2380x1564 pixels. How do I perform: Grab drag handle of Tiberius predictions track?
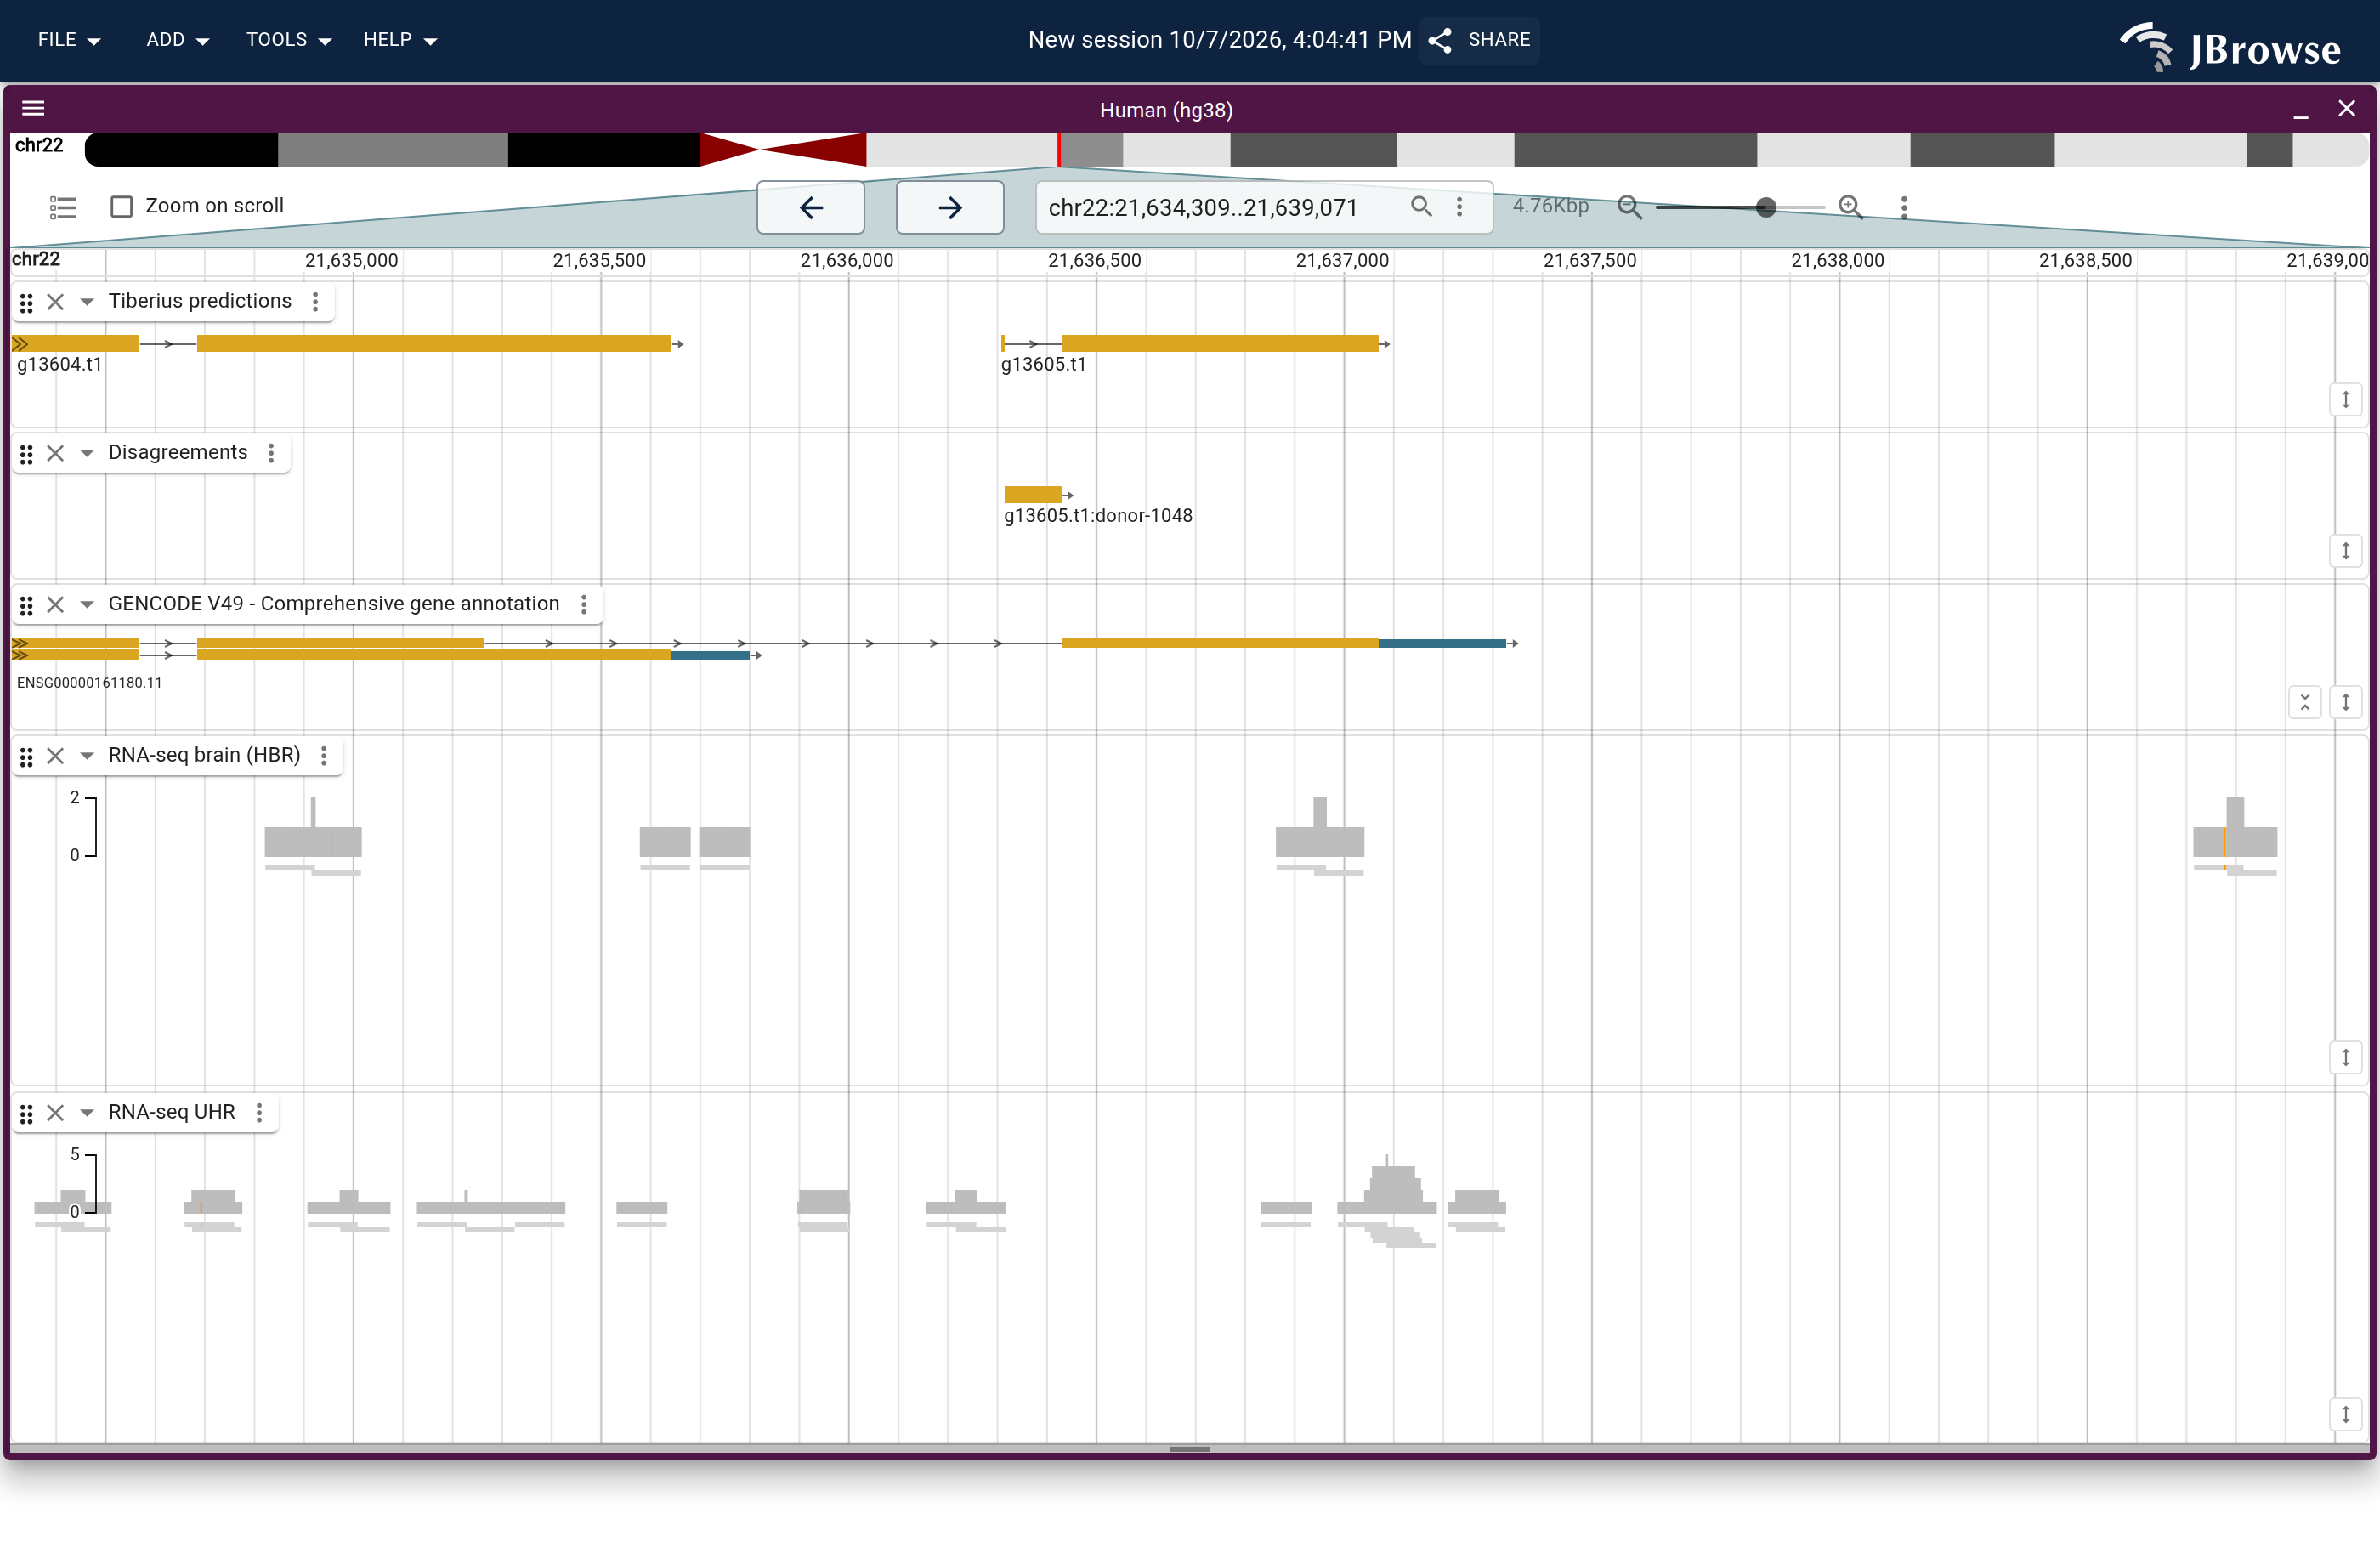tap(27, 302)
